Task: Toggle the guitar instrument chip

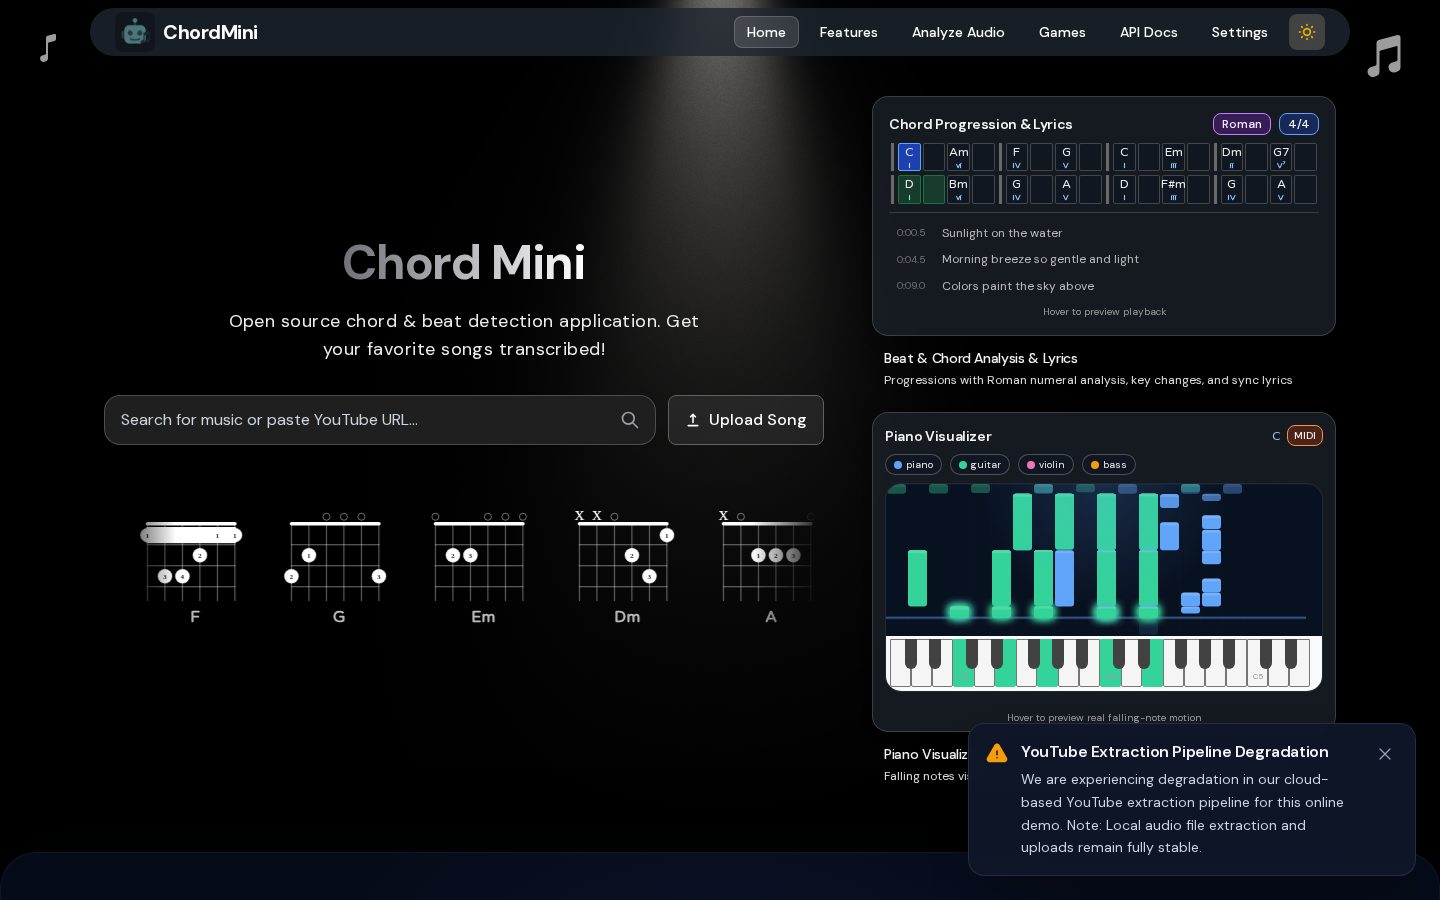Action: [979, 464]
